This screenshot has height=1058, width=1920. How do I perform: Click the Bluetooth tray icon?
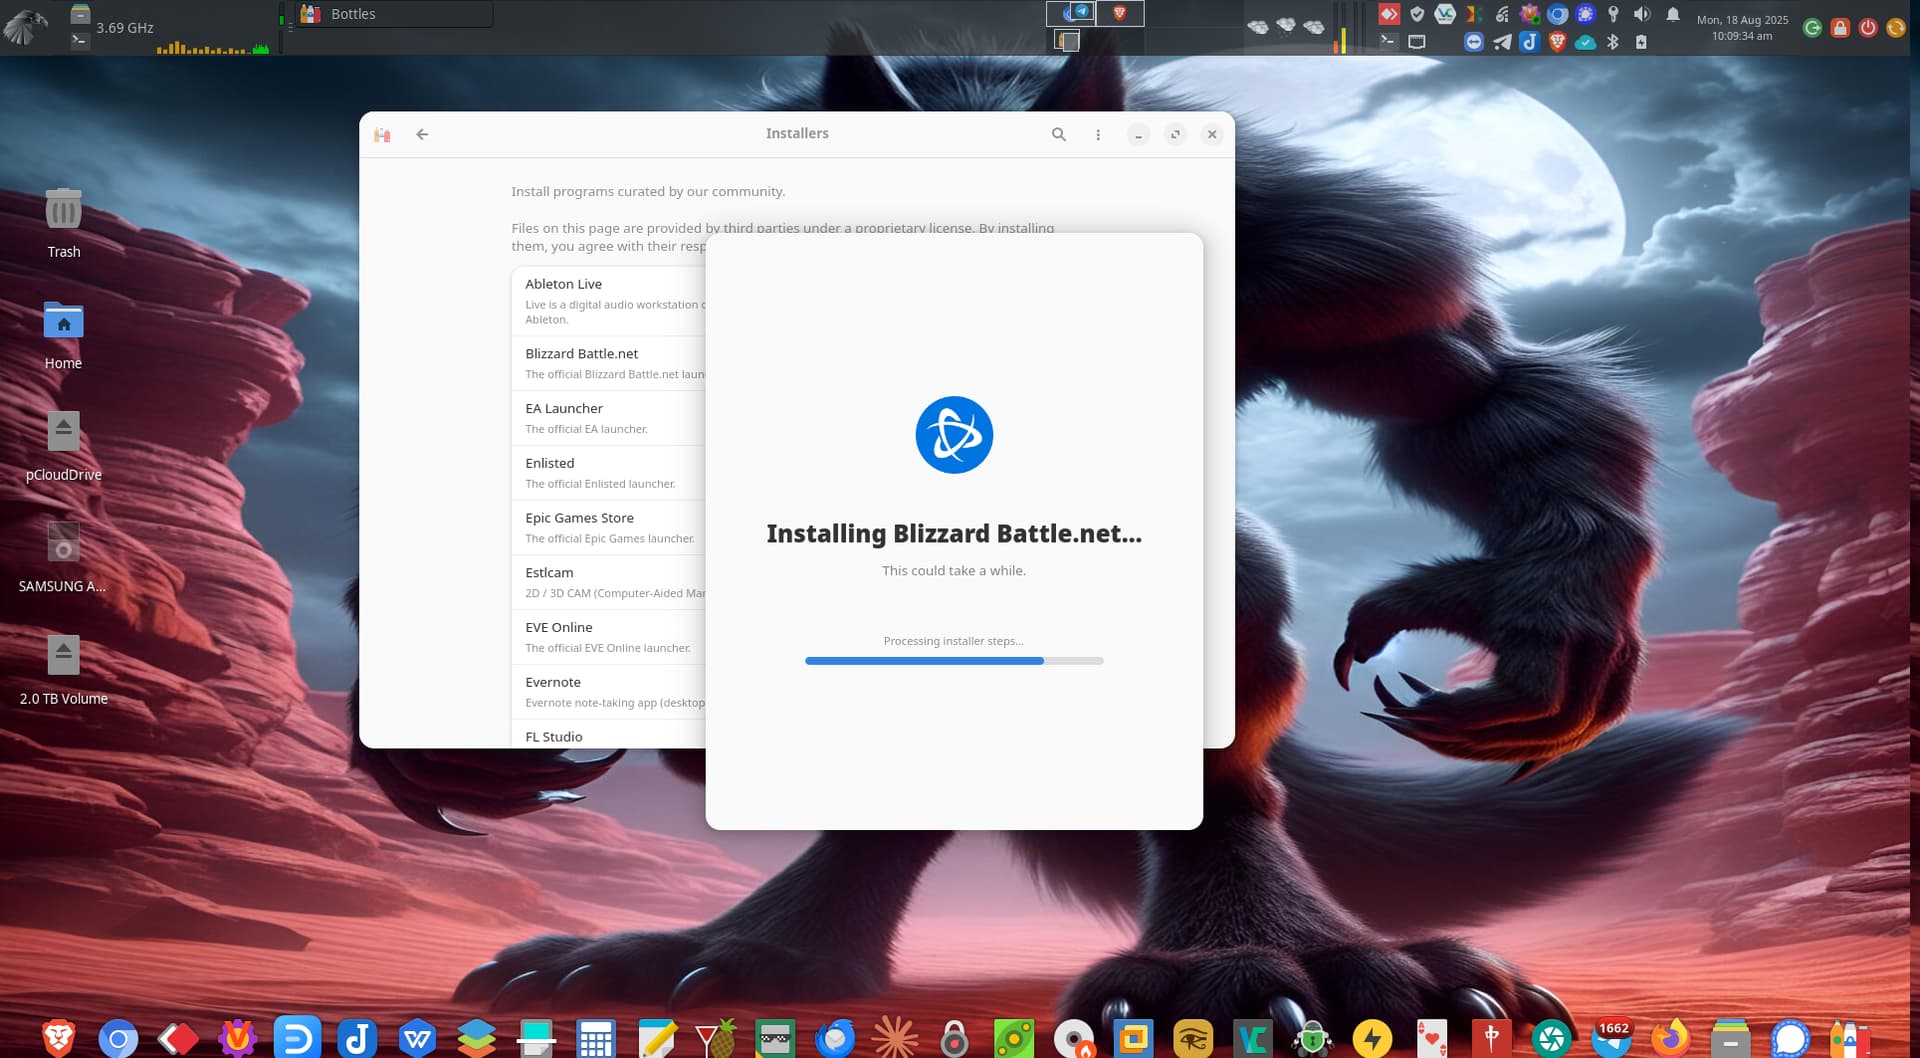[x=1613, y=42]
